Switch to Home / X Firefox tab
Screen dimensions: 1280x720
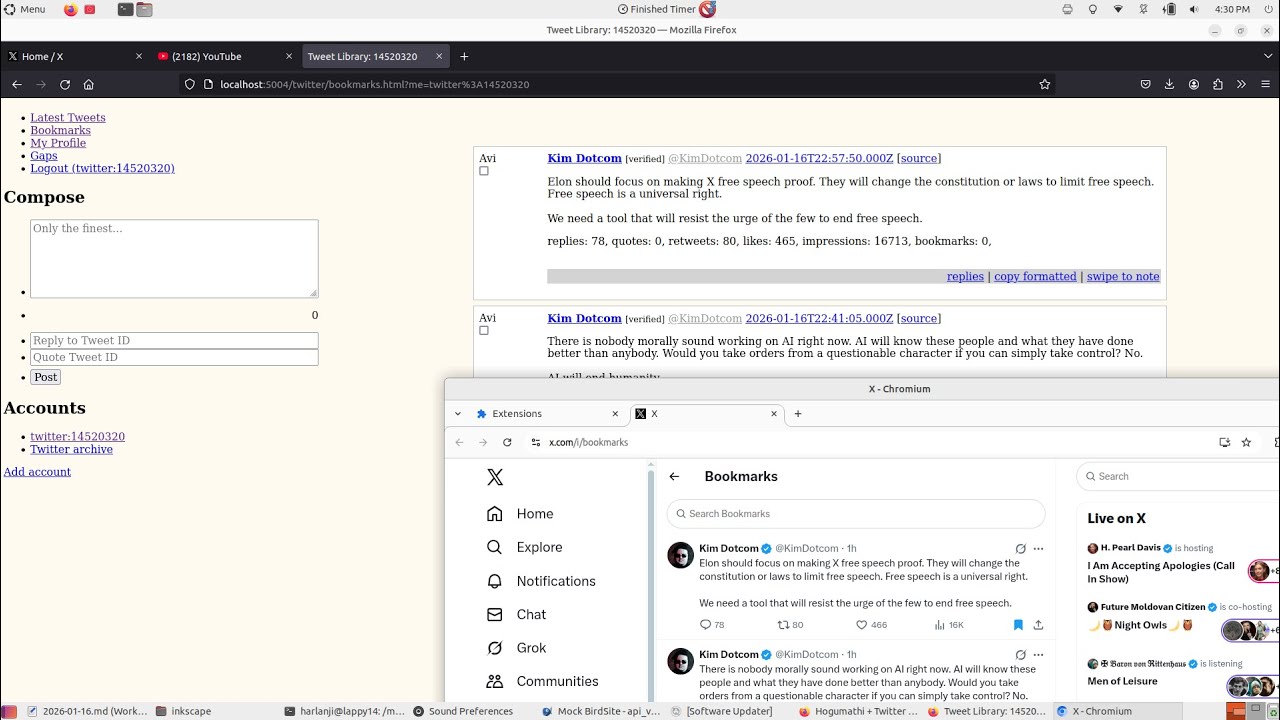click(x=75, y=57)
